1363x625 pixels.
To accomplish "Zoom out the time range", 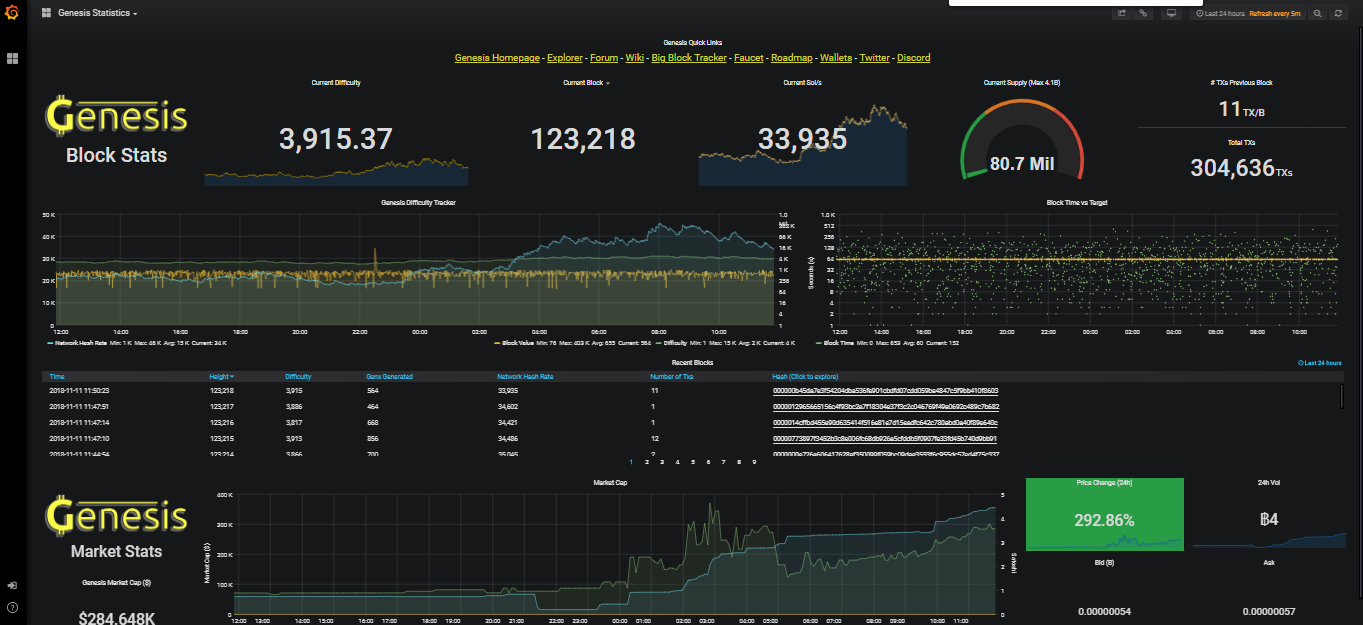I will tap(1318, 13).
